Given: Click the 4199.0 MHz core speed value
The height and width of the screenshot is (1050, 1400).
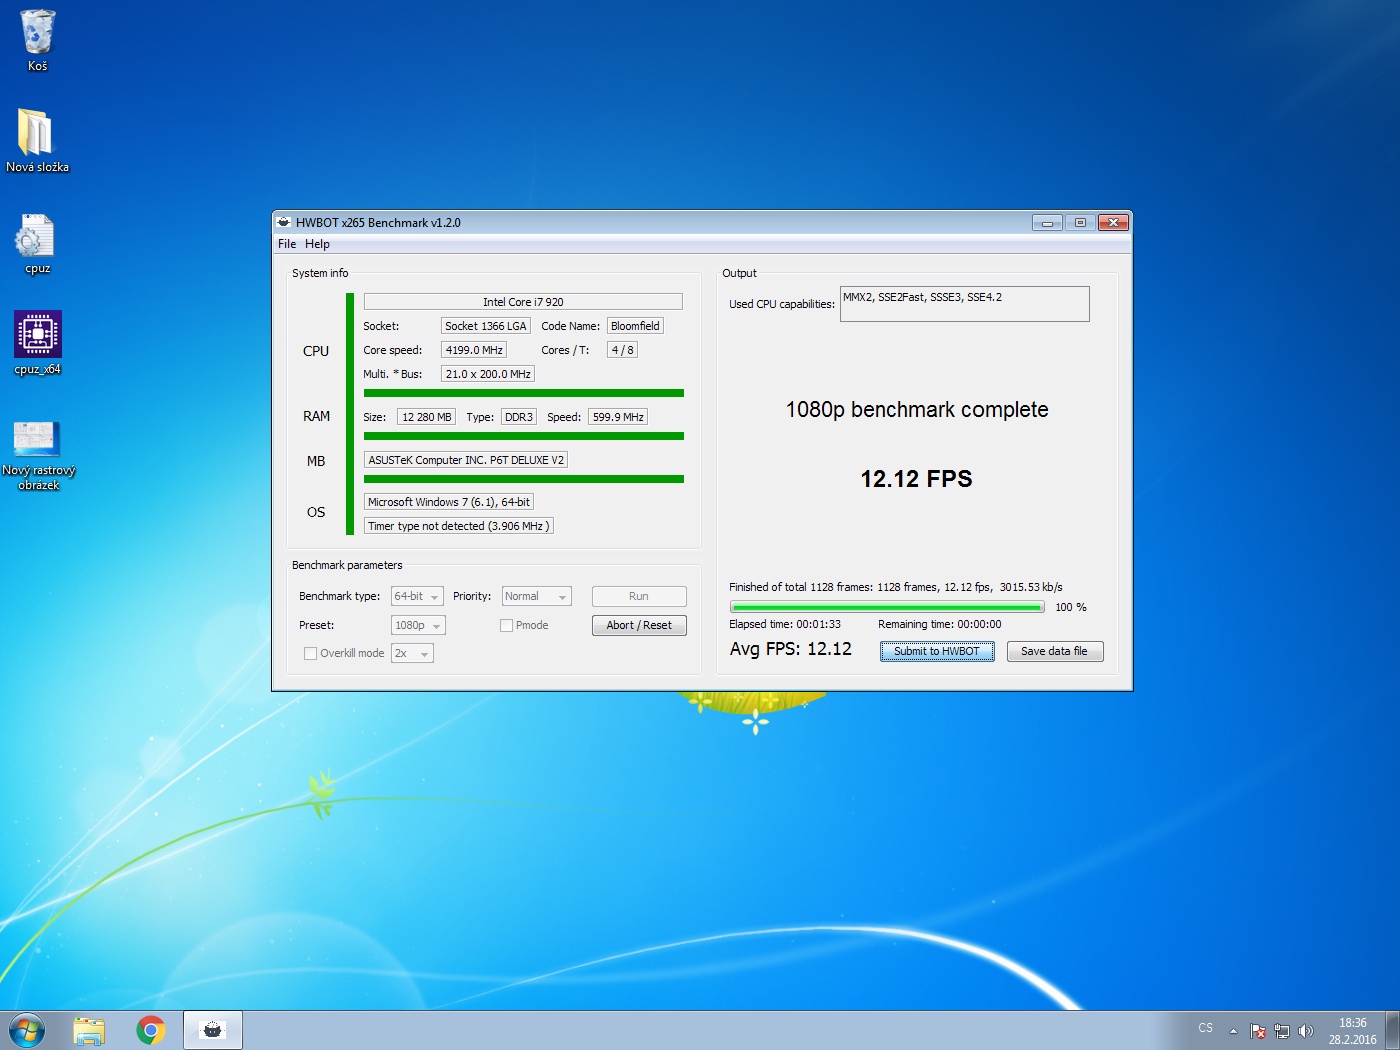Looking at the screenshot, I should click(x=474, y=350).
